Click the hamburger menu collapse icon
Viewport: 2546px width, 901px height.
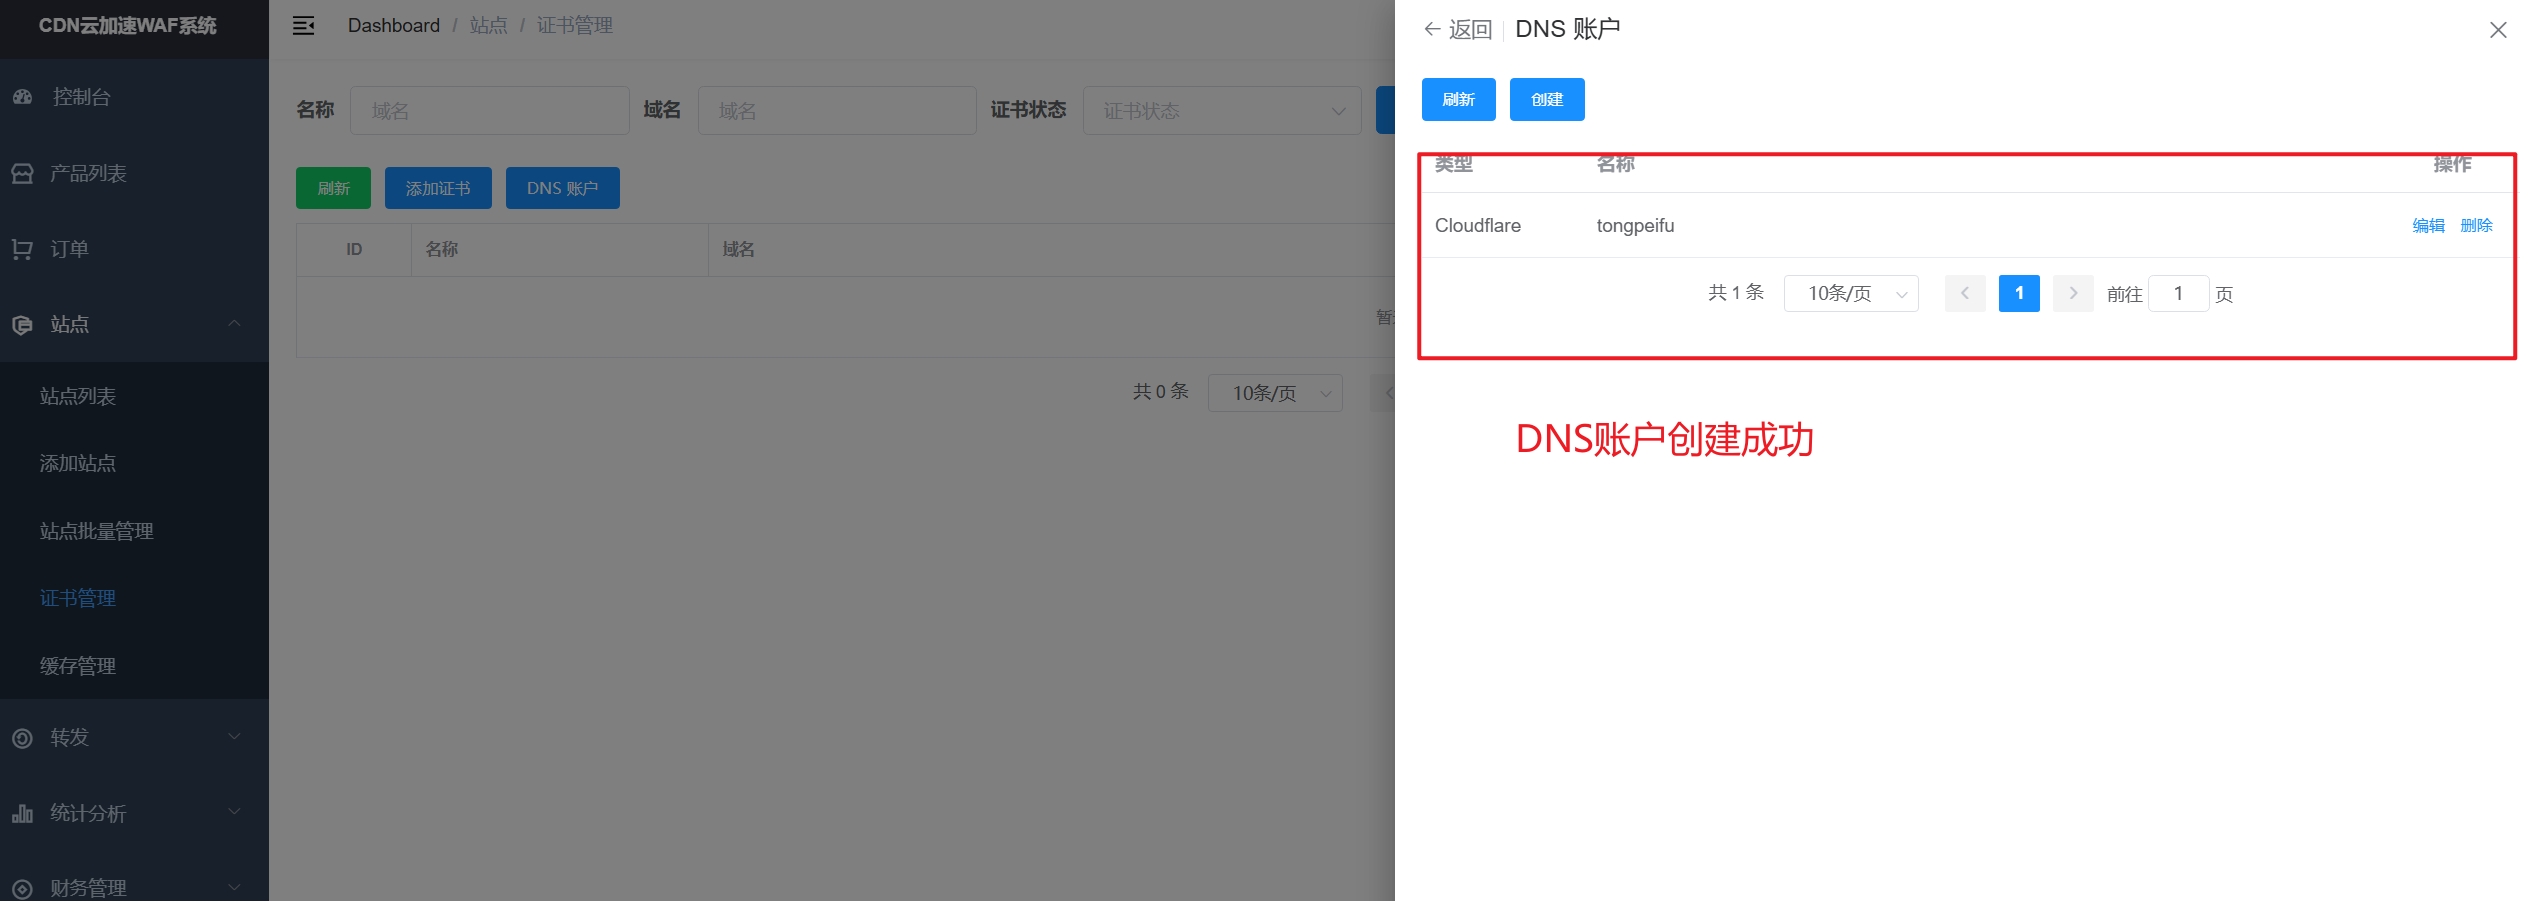click(x=303, y=26)
